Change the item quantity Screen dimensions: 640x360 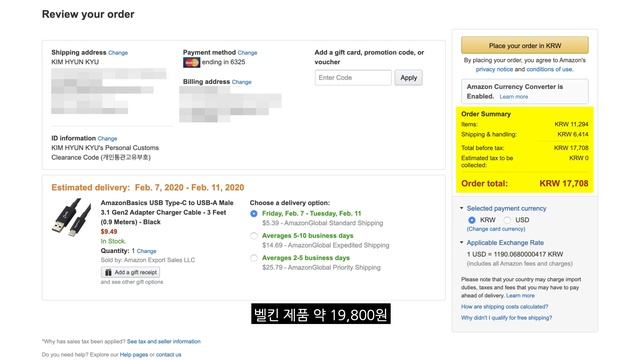(147, 251)
